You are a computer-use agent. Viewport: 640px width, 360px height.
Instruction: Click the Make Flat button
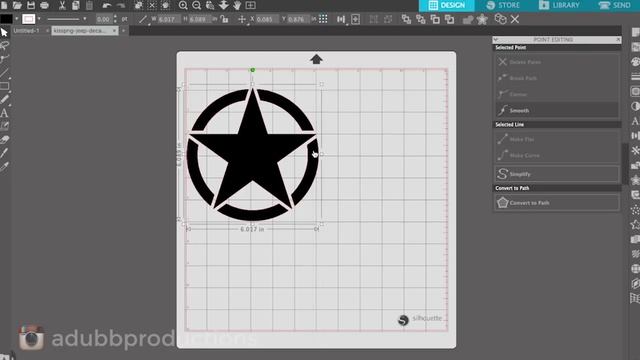(557, 139)
